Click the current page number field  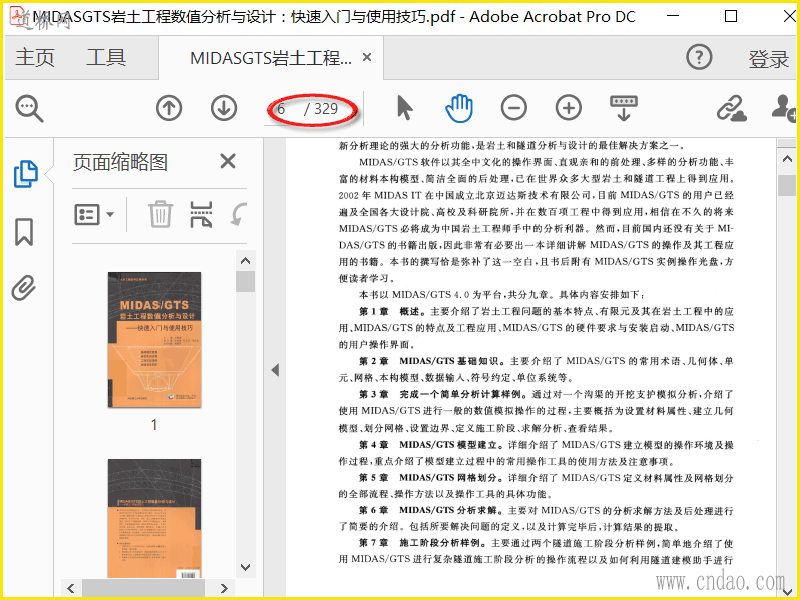[282, 109]
